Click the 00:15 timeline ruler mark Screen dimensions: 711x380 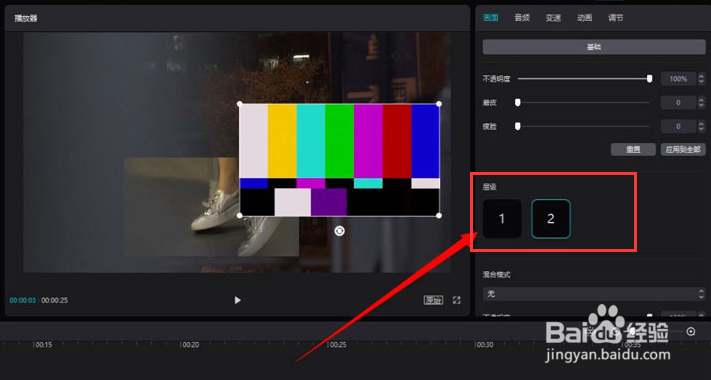click(x=43, y=345)
